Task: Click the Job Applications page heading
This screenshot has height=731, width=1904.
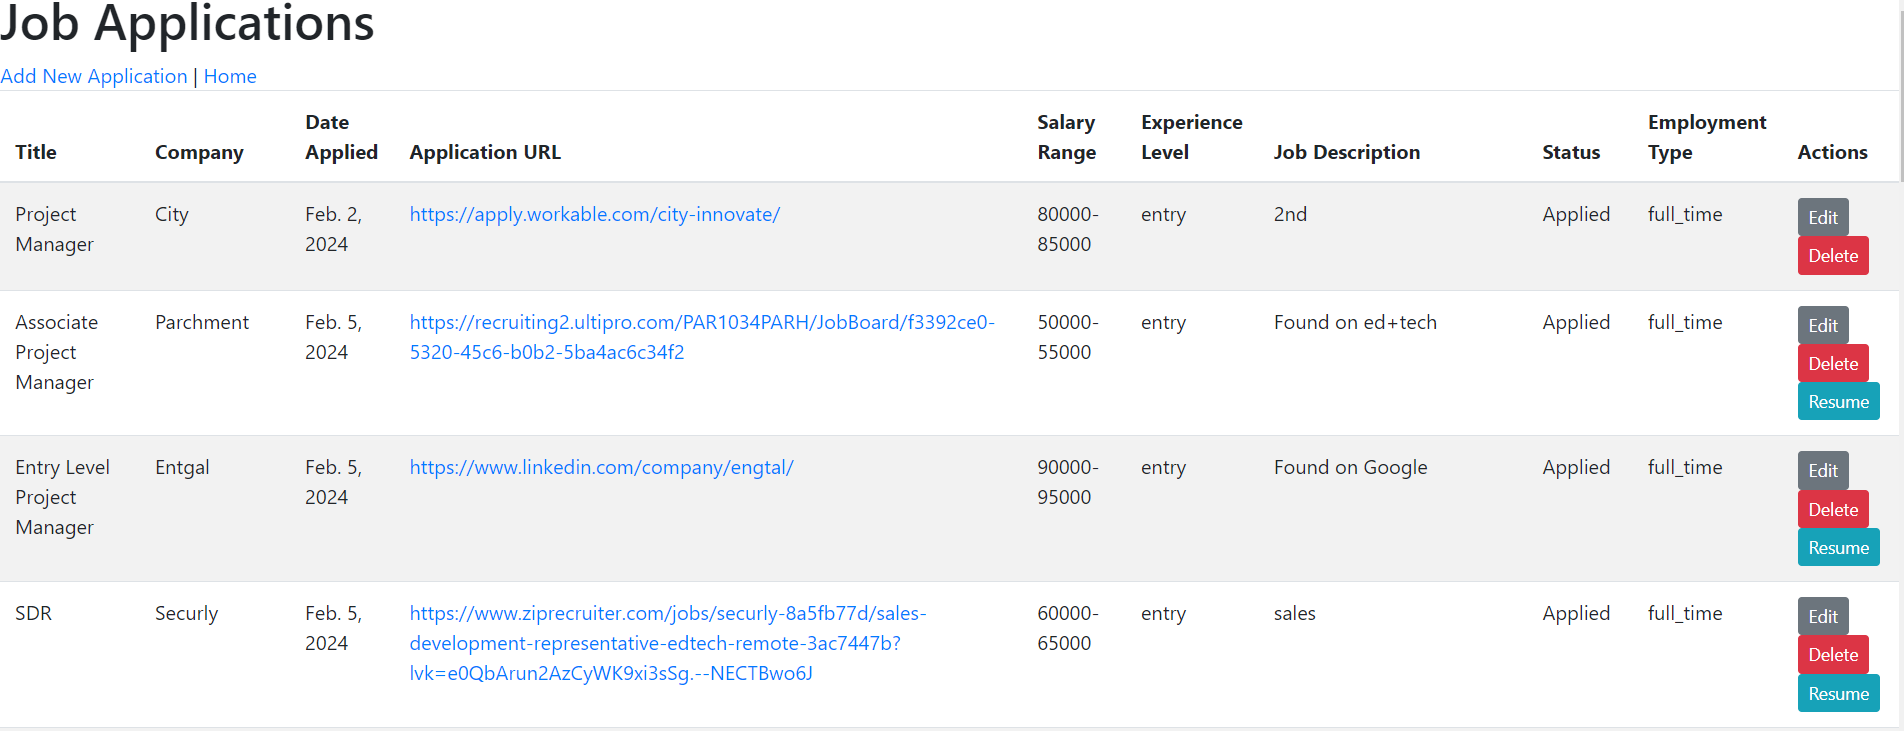Action: (x=187, y=23)
